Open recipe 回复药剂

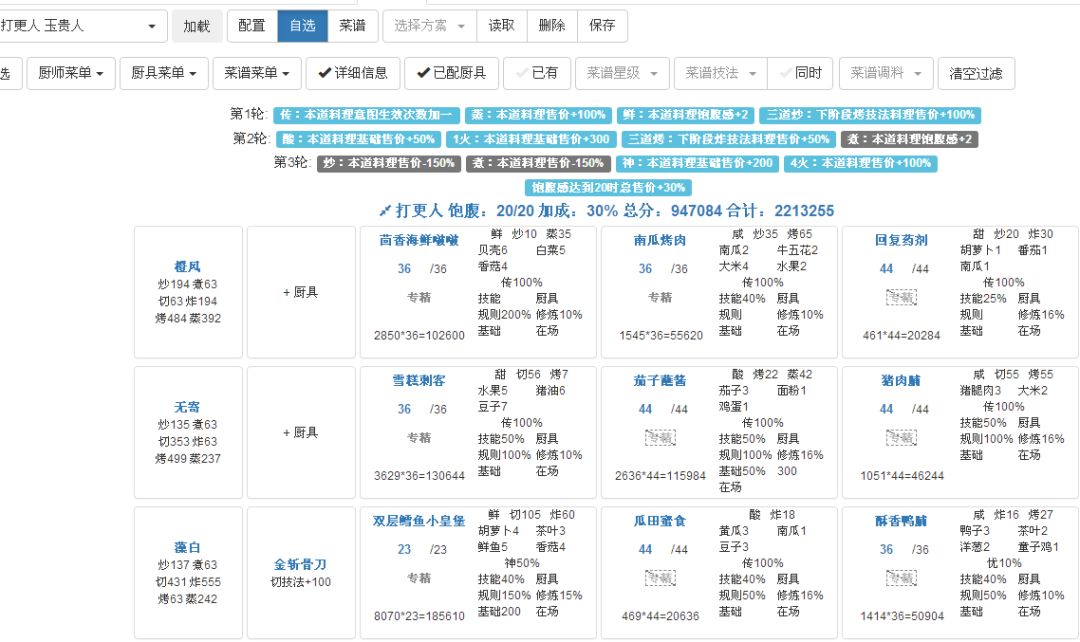[x=901, y=240]
